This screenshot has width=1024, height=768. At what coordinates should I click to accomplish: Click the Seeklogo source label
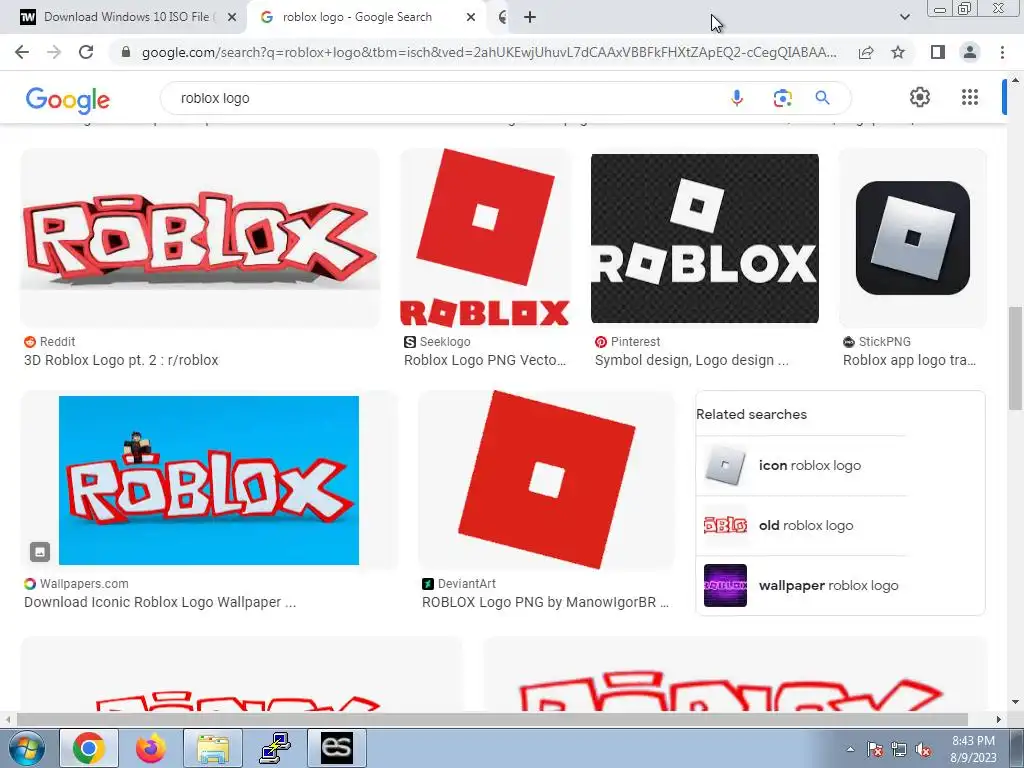click(x=437, y=342)
